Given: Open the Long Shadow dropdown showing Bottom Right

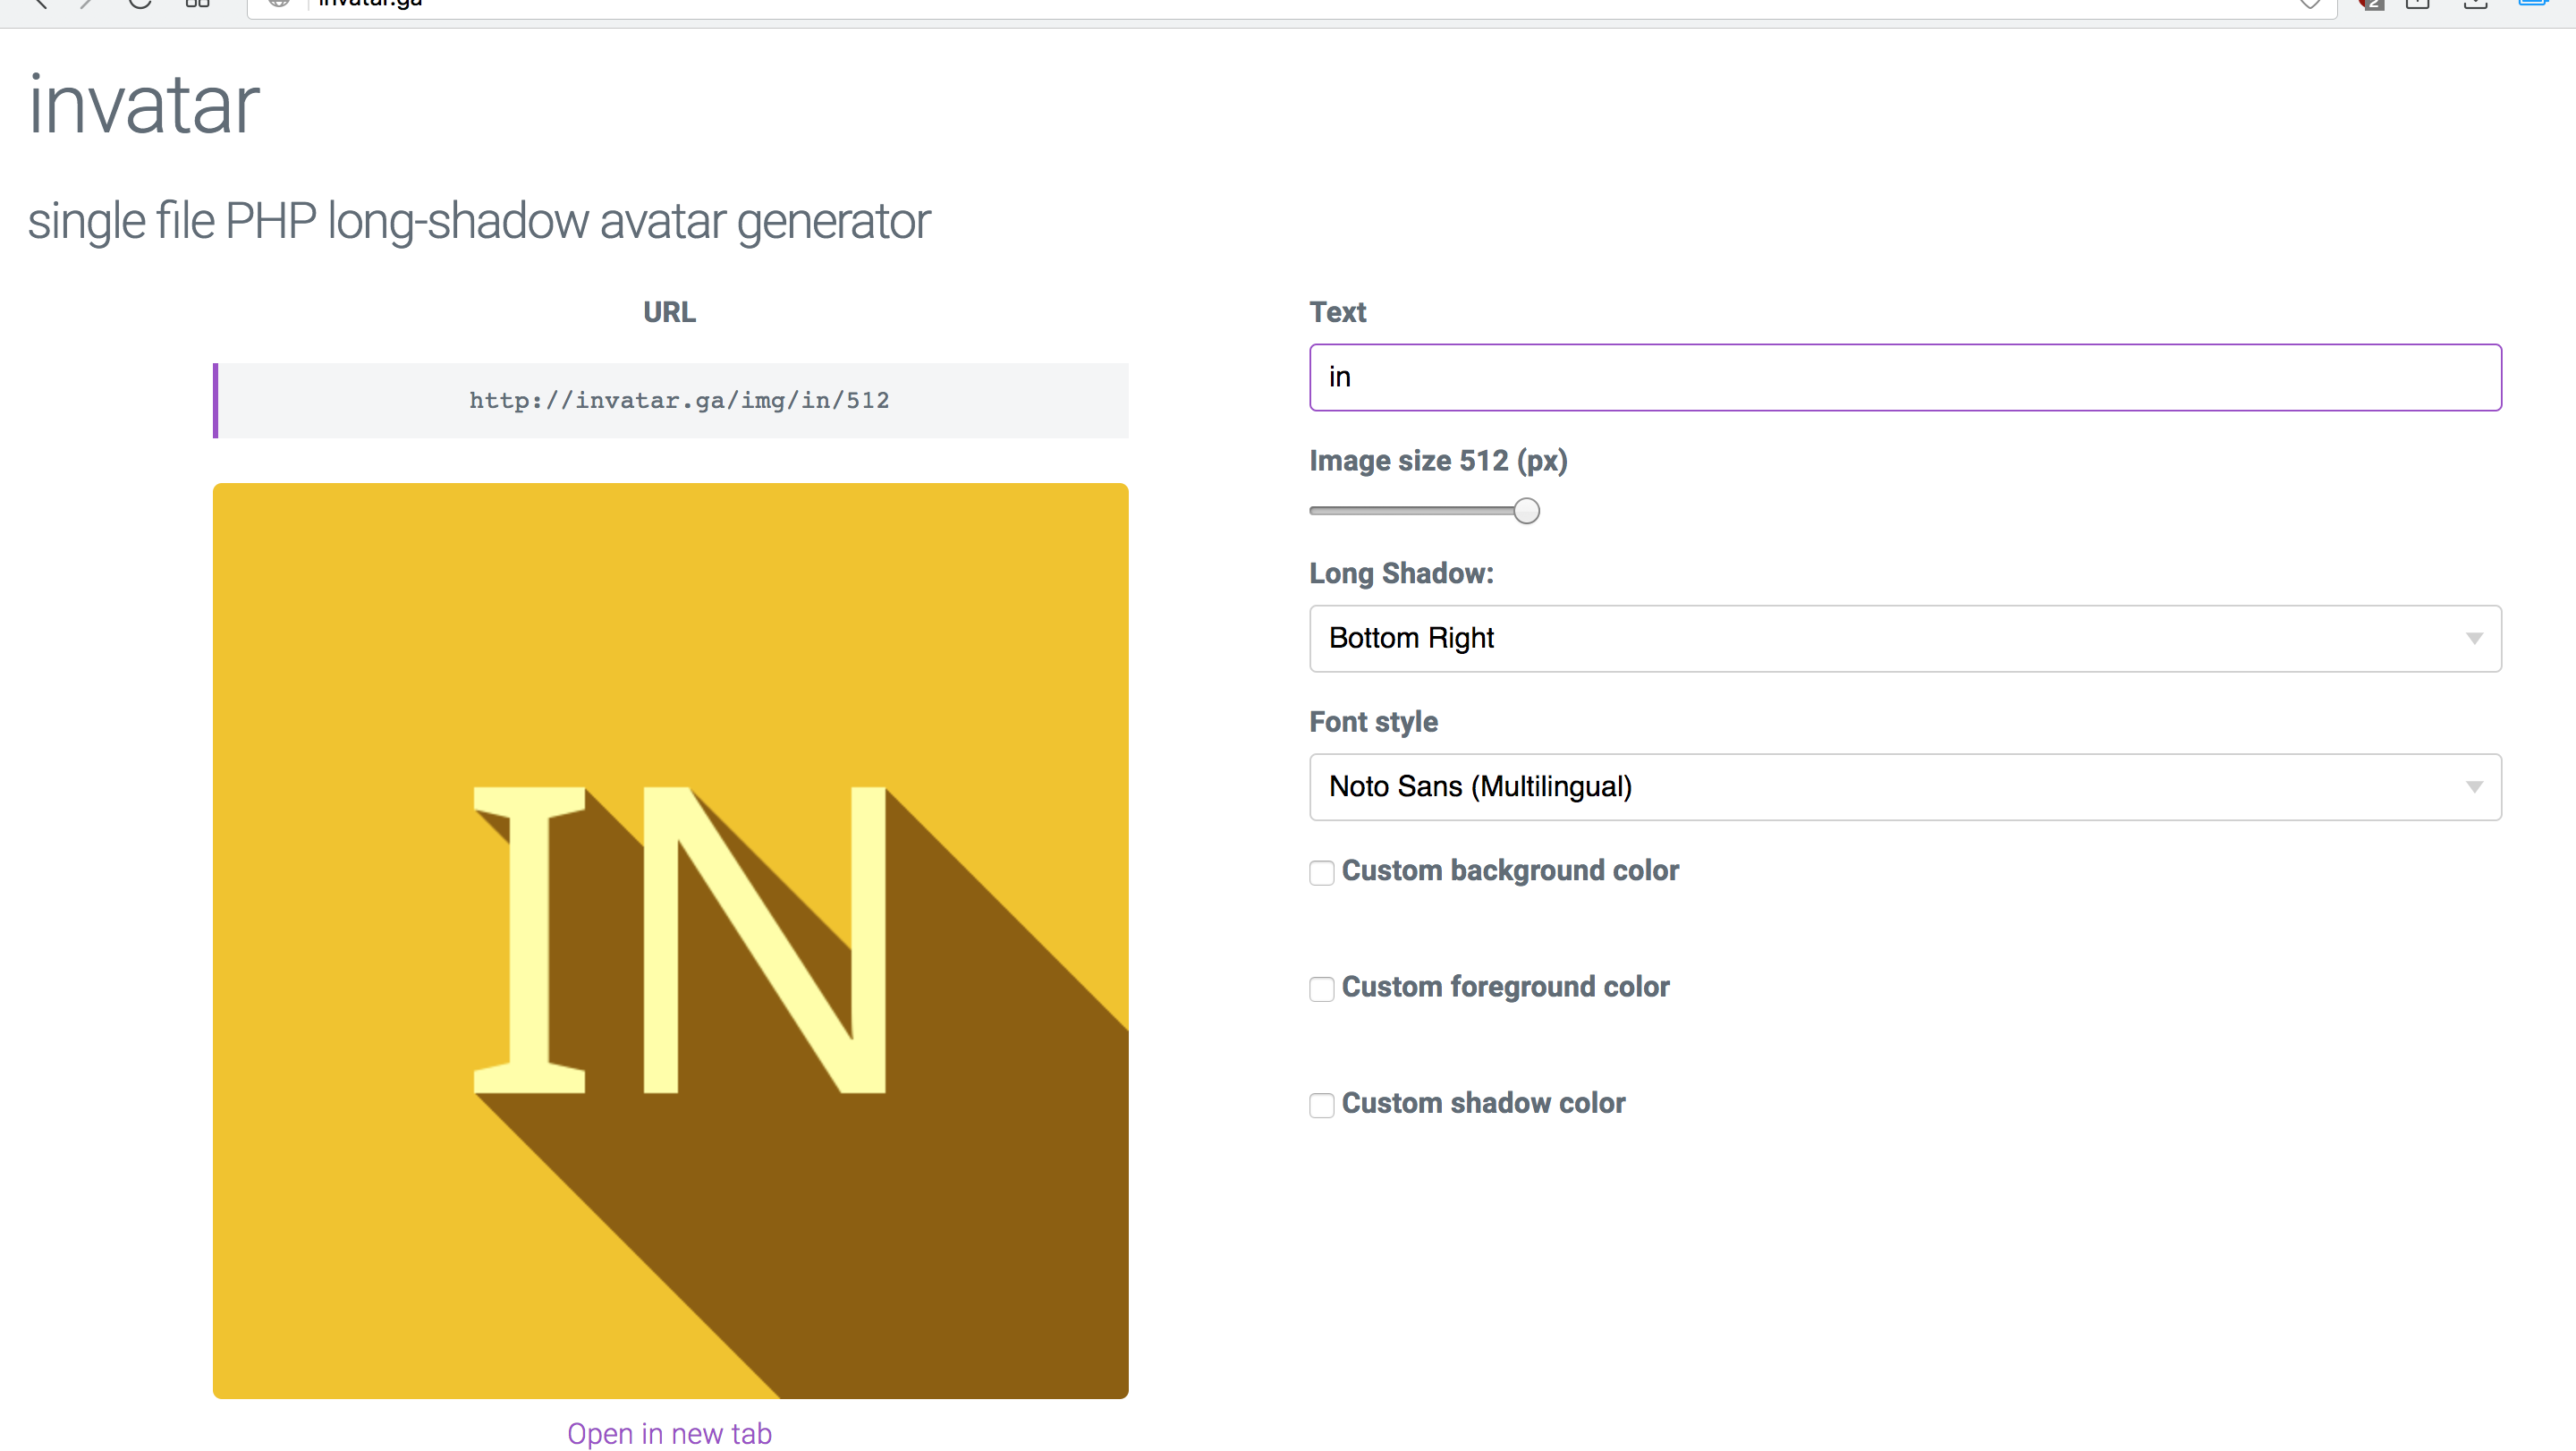Looking at the screenshot, I should pyautogui.click(x=1904, y=638).
